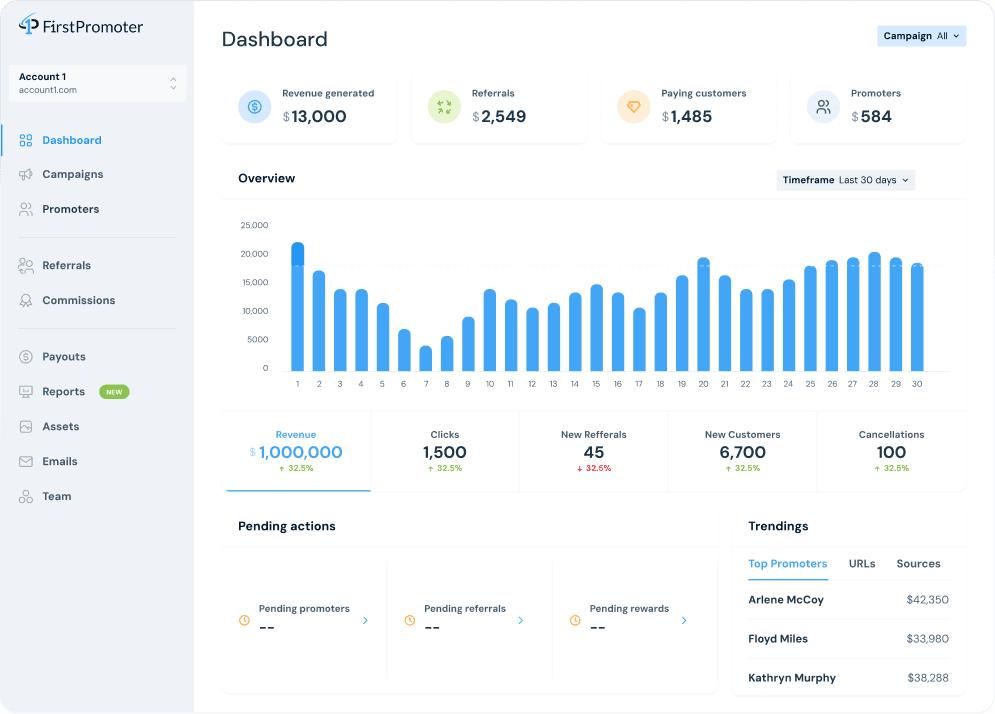Select the Revenue metric tab
The width and height of the screenshot is (995, 714).
(x=296, y=451)
